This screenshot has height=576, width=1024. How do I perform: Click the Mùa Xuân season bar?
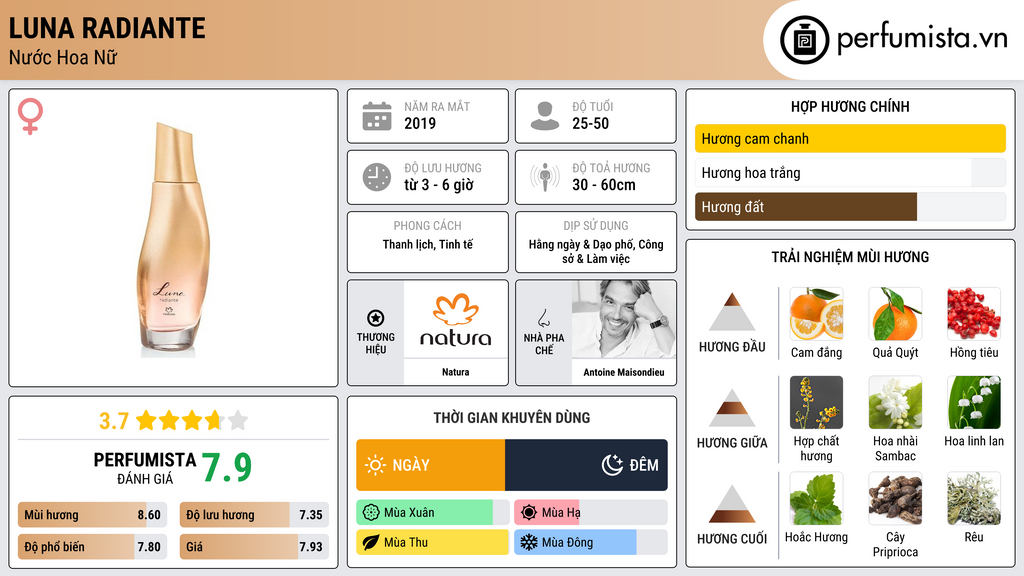432,513
